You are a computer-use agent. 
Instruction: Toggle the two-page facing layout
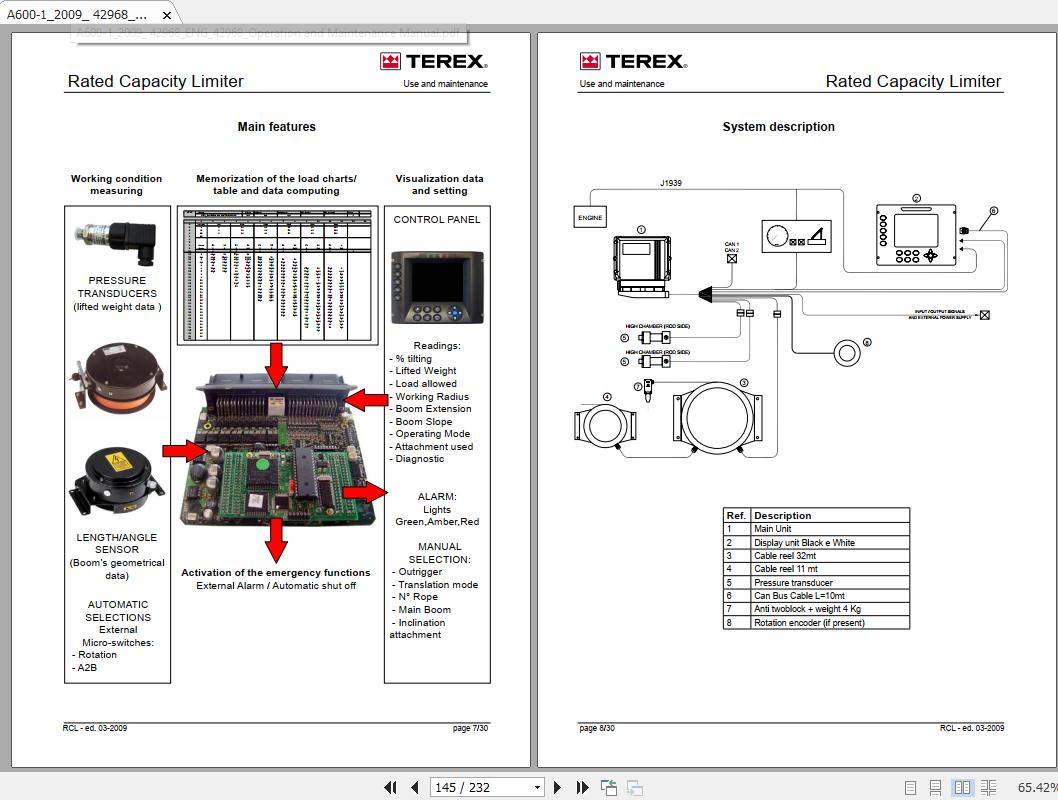(962, 788)
